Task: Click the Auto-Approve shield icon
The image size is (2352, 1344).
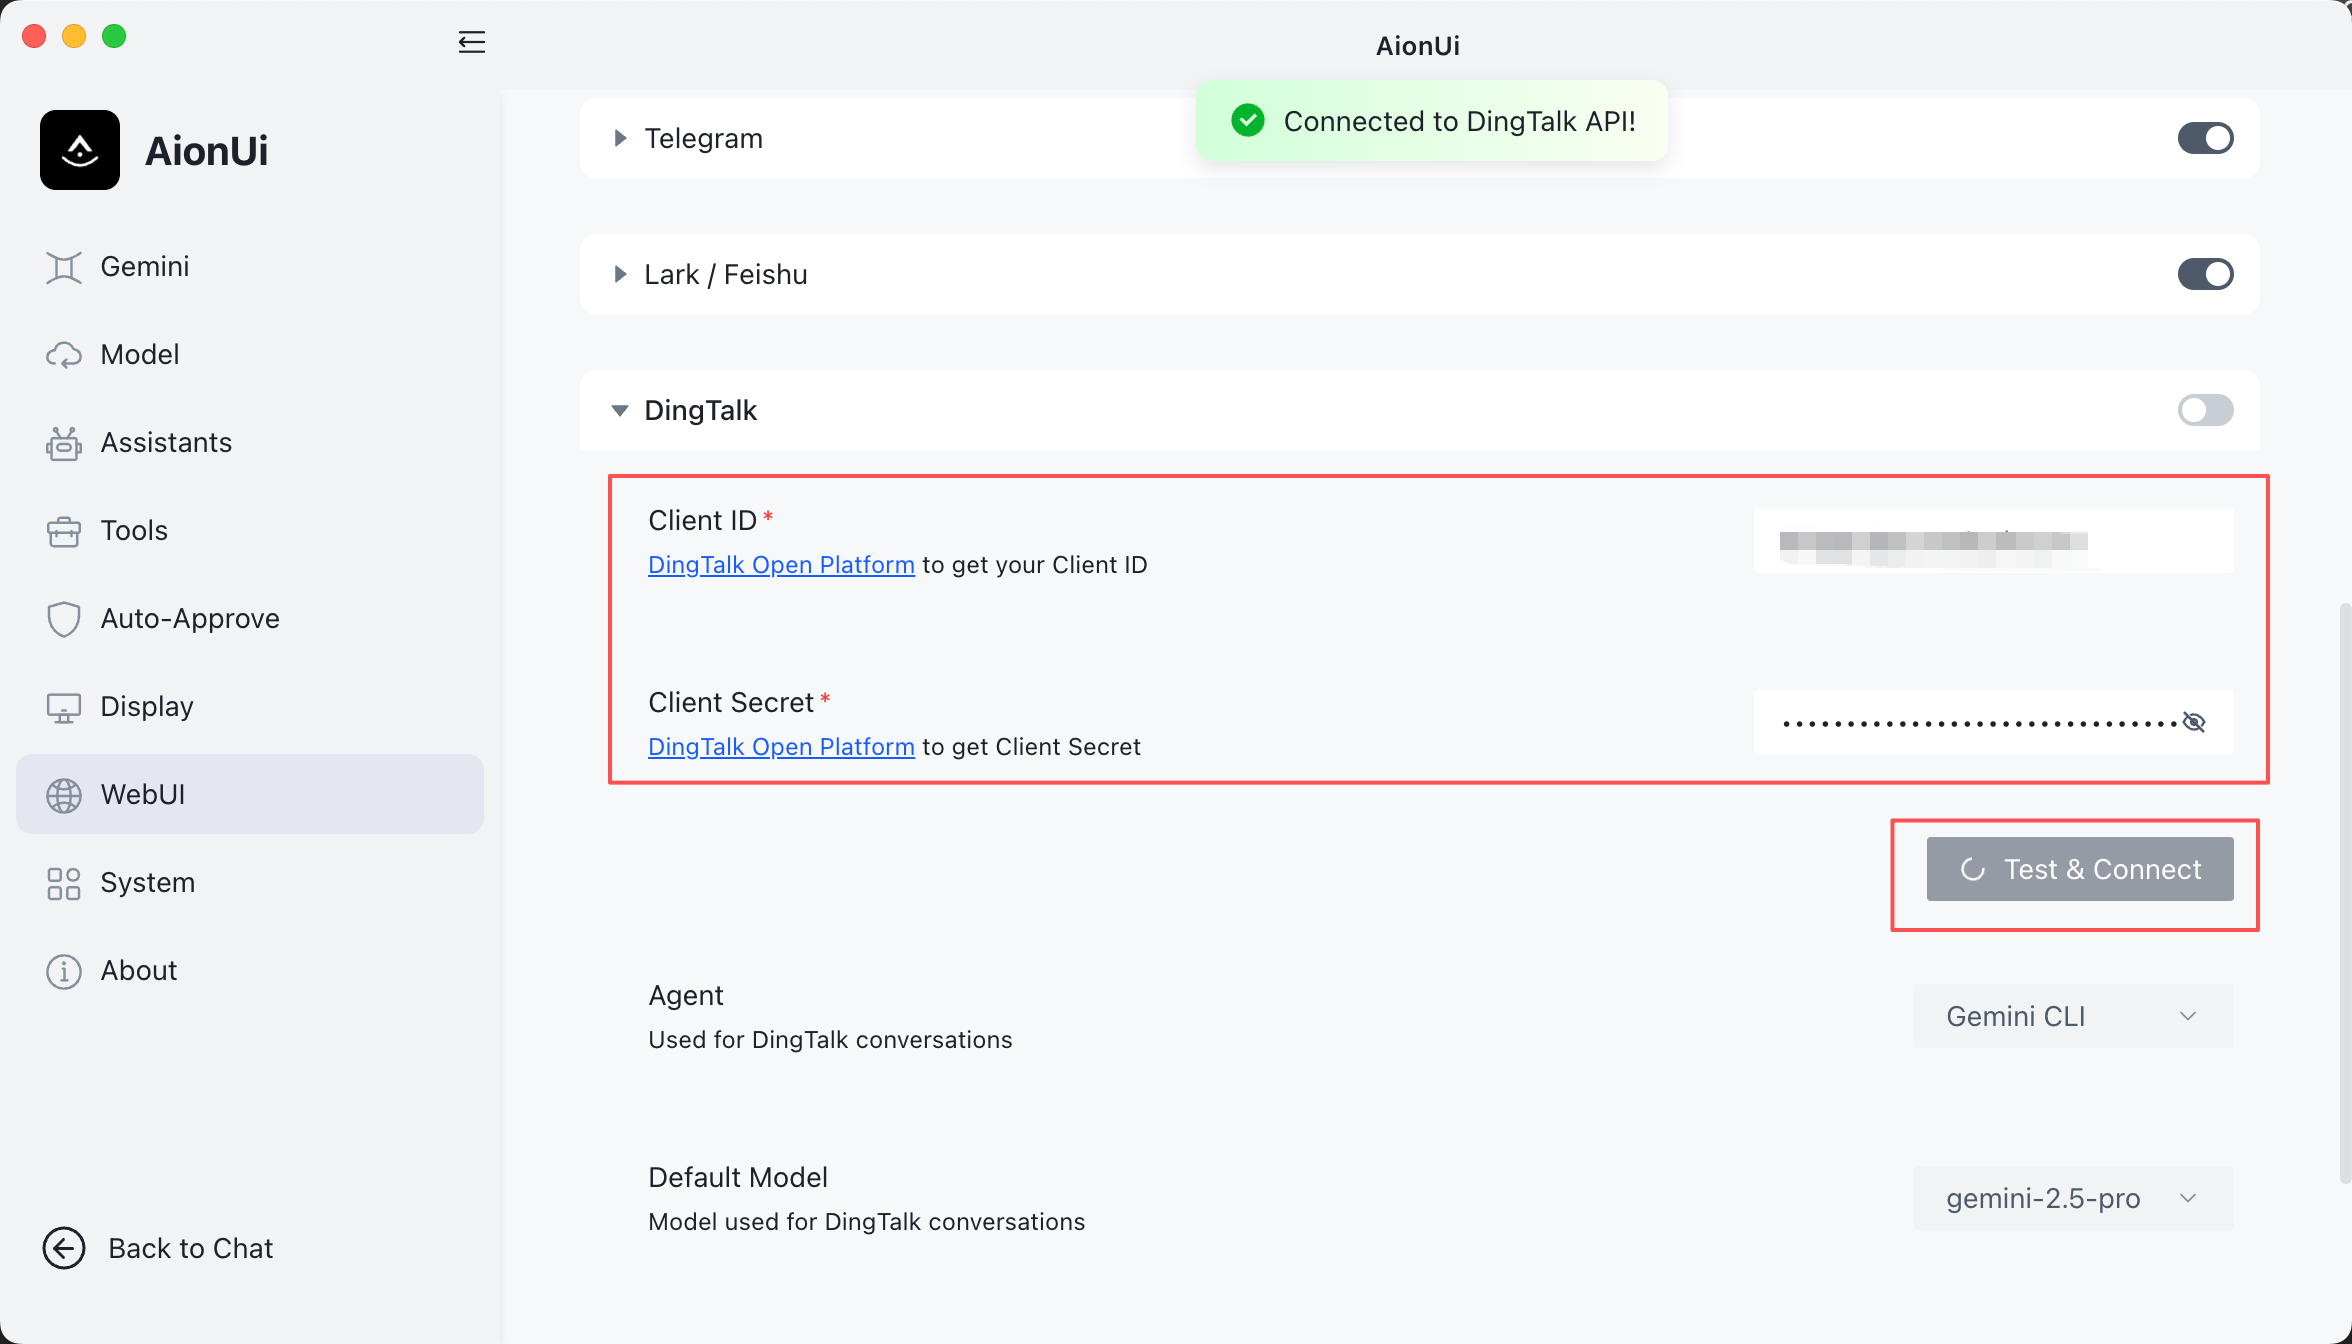Action: 64,619
